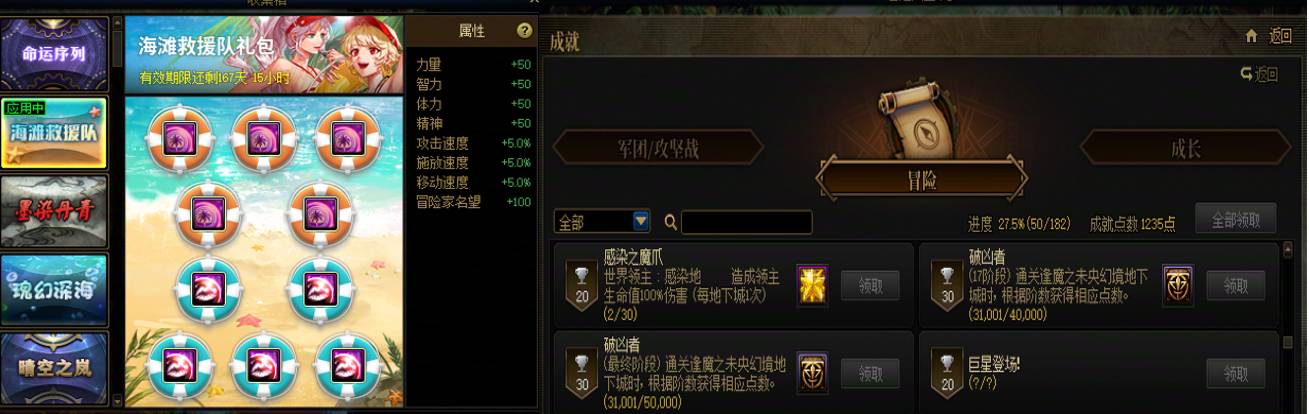
Task: Click the search magnifier icon
Action: tap(671, 222)
